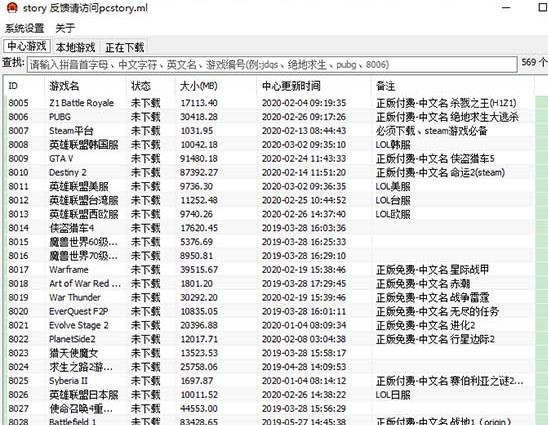Click size value 39515.67
Screen dimensions: 548x425
pyautogui.click(x=199, y=269)
